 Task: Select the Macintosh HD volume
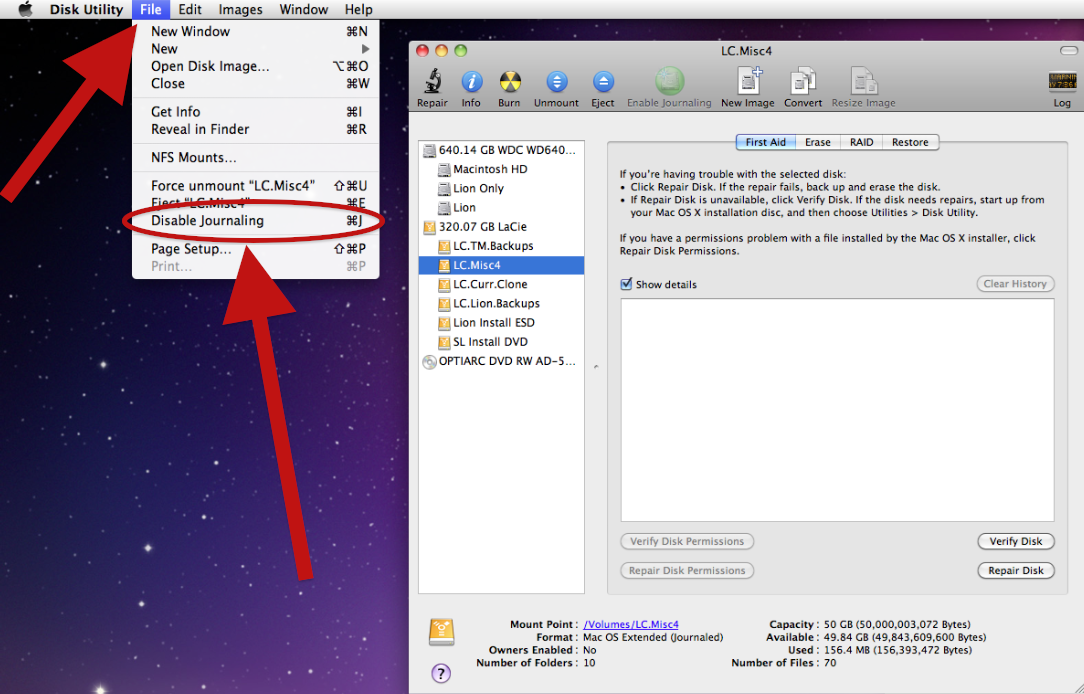point(501,169)
